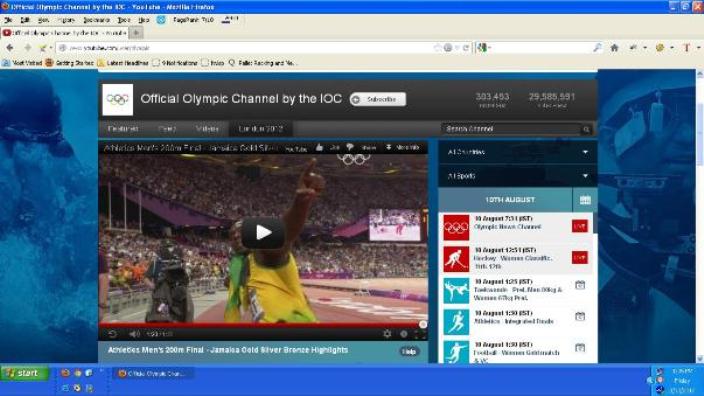Open the search engine selector dropdown
Image resolution: width=704 pixels, height=396 pixels.
tap(484, 48)
